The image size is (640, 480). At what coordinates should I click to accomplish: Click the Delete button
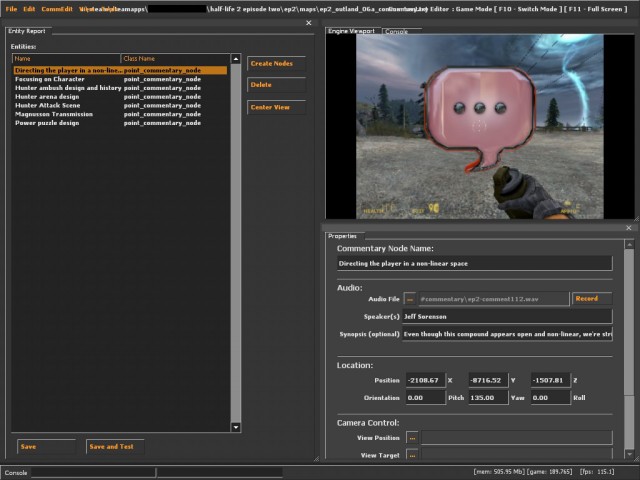tap(276, 85)
